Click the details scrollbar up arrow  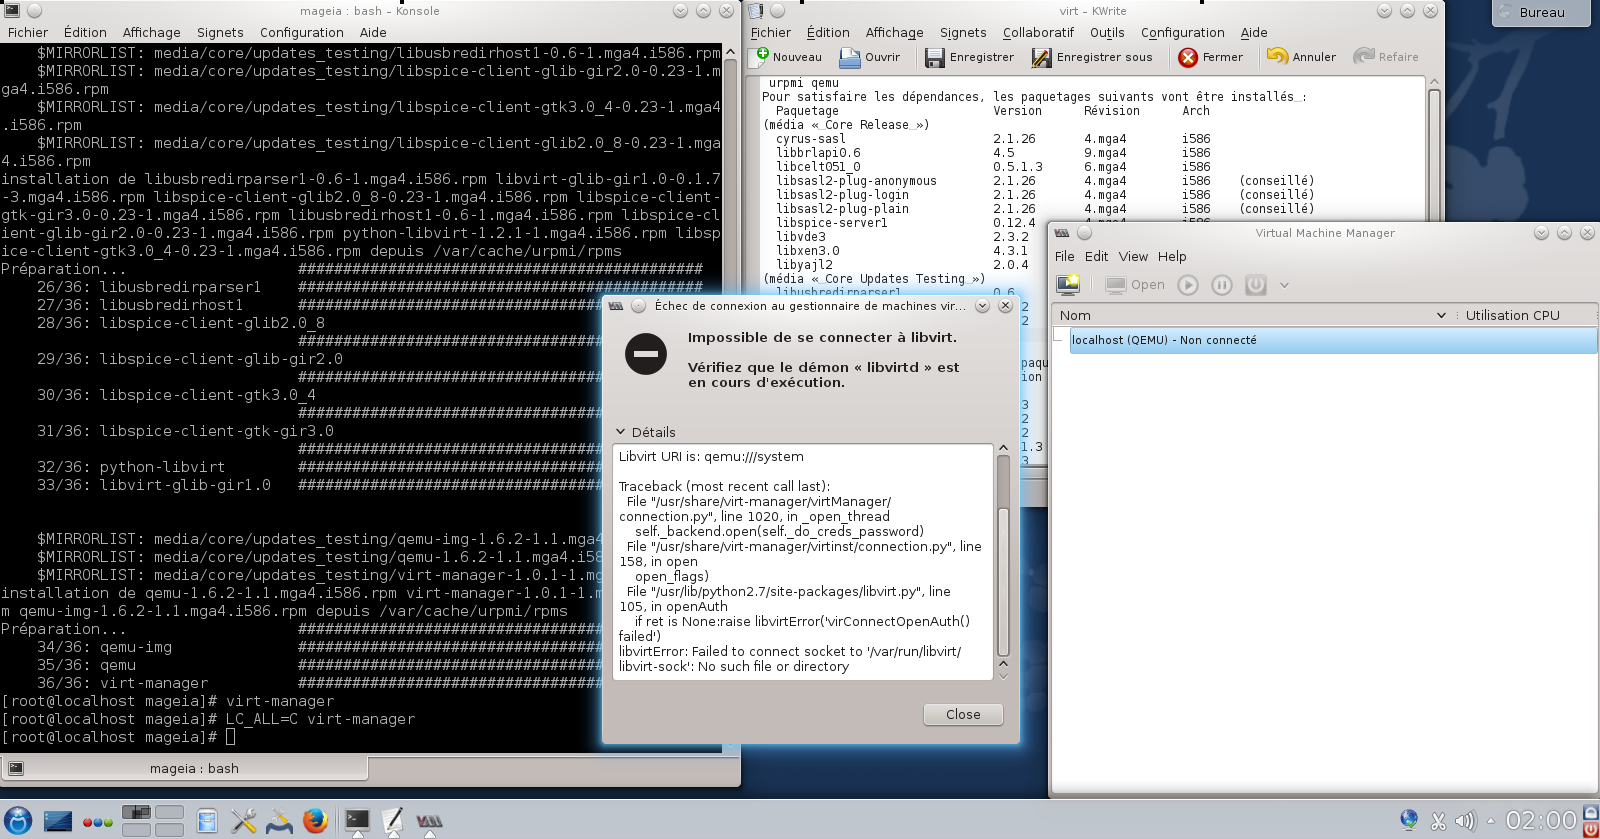[x=1003, y=448]
